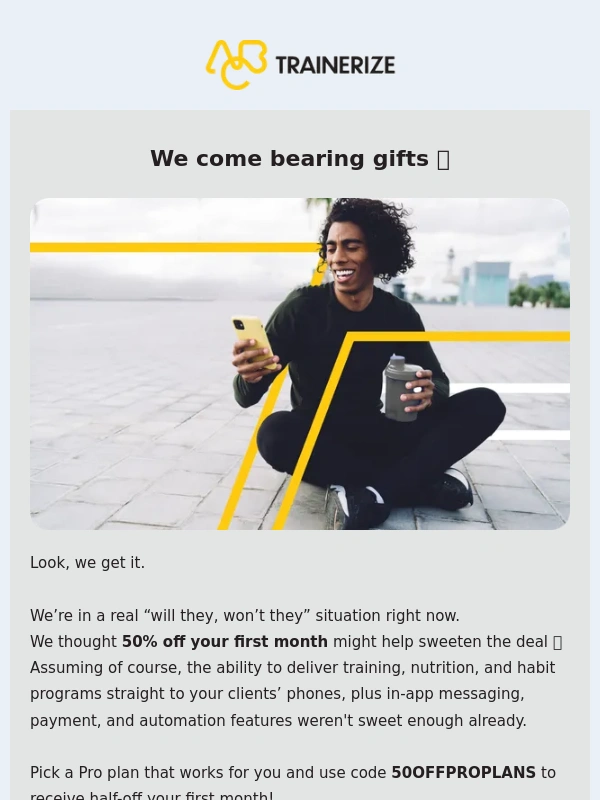
Task: Click the lighthouse tower in the background
Action: tap(451, 265)
